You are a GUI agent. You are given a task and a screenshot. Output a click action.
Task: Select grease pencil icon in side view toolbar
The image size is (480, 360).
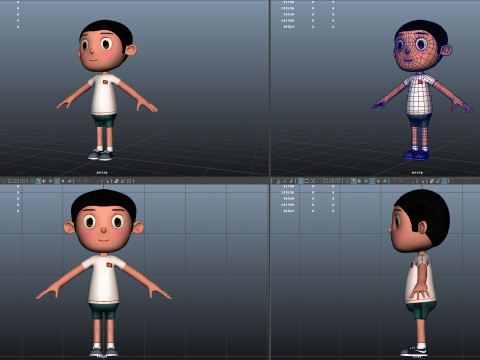[x=291, y=181]
